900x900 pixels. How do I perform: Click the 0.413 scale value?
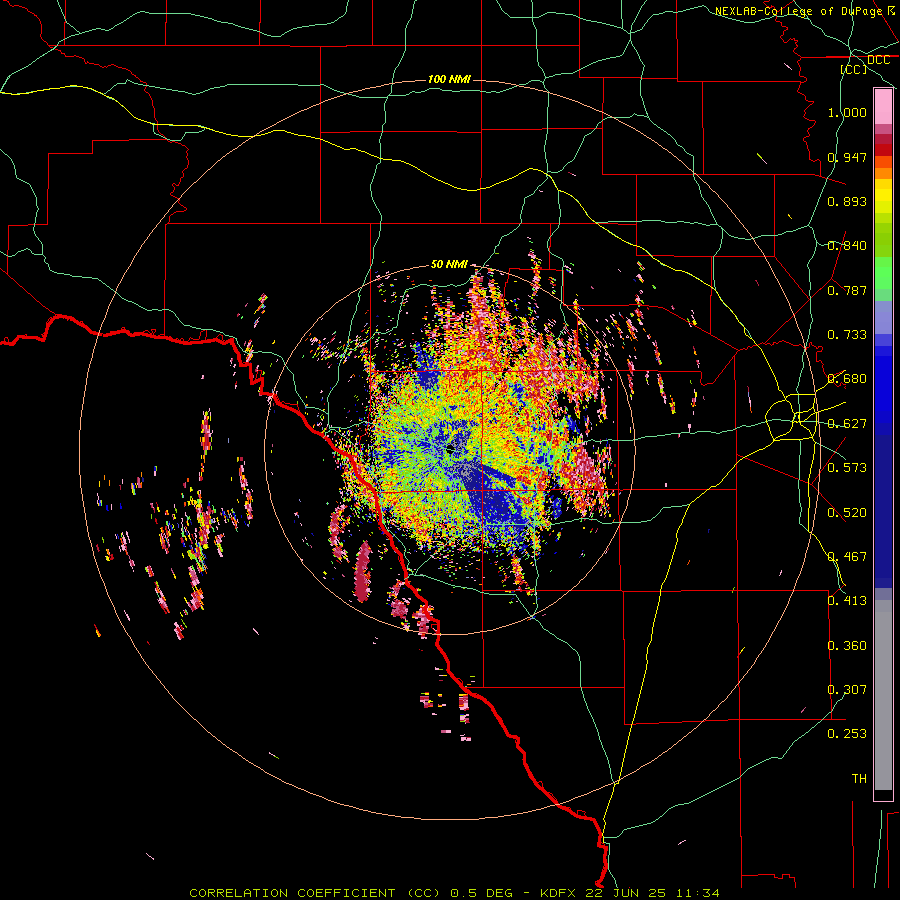[847, 601]
